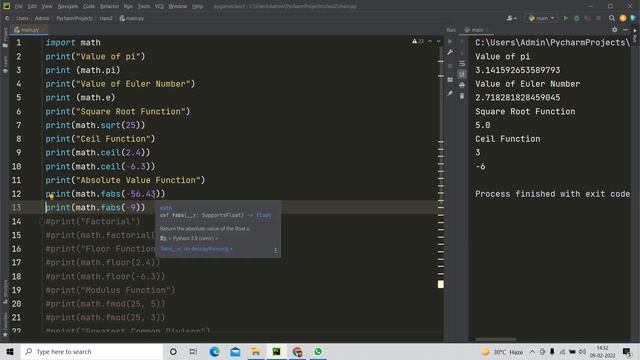
Task: Open WhatsApp from the taskbar
Action: click(318, 351)
